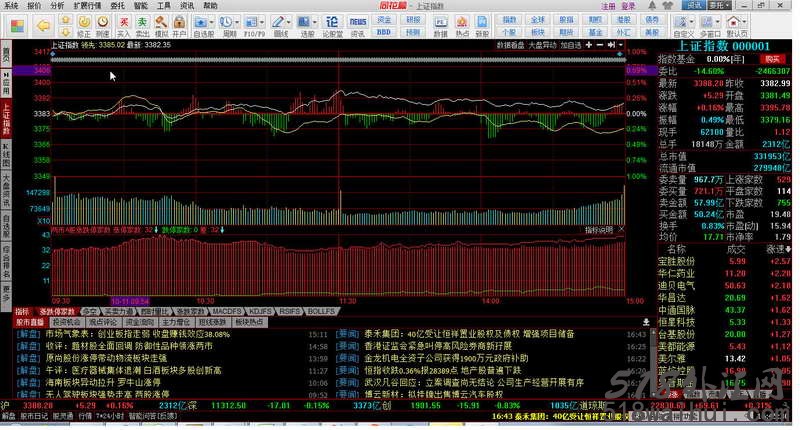This screenshot has width=800, height=430.
Task: Switch to KDJFS indicator tab
Action: pos(260,311)
